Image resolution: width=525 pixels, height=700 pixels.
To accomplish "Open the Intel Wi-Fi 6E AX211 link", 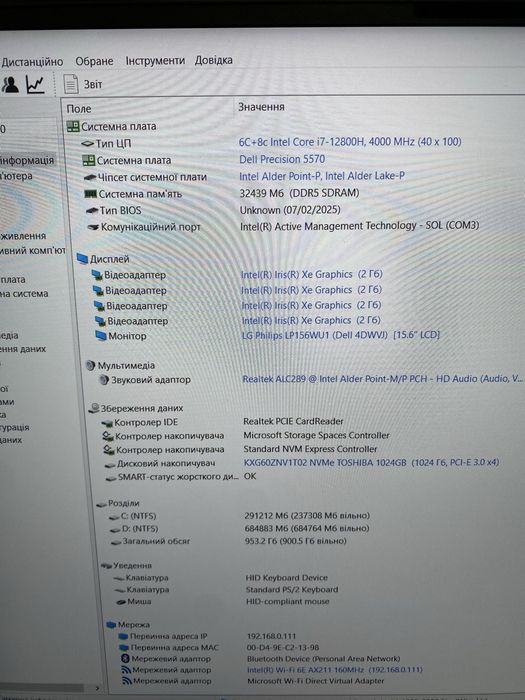I will pos(335,670).
